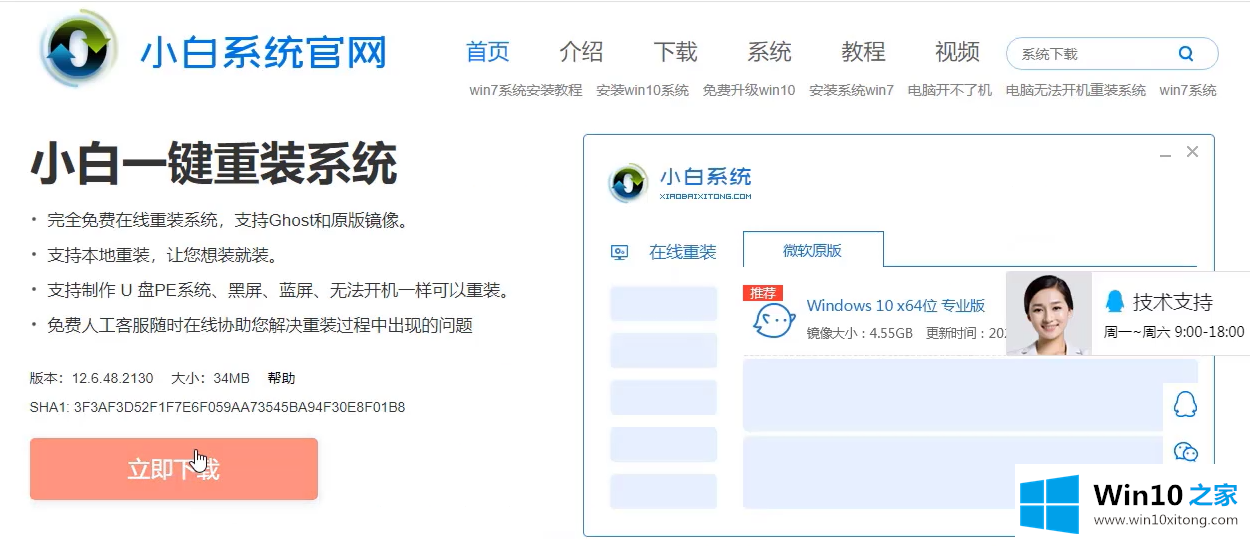Open the 系统 navigation item
The height and width of the screenshot is (546, 1250).
(x=769, y=52)
